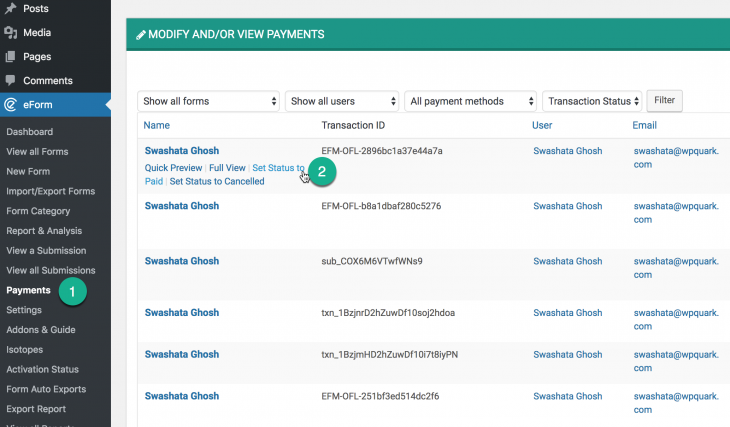This screenshot has width=730, height=427.
Task: Click the Full View link
Action: coord(227,168)
